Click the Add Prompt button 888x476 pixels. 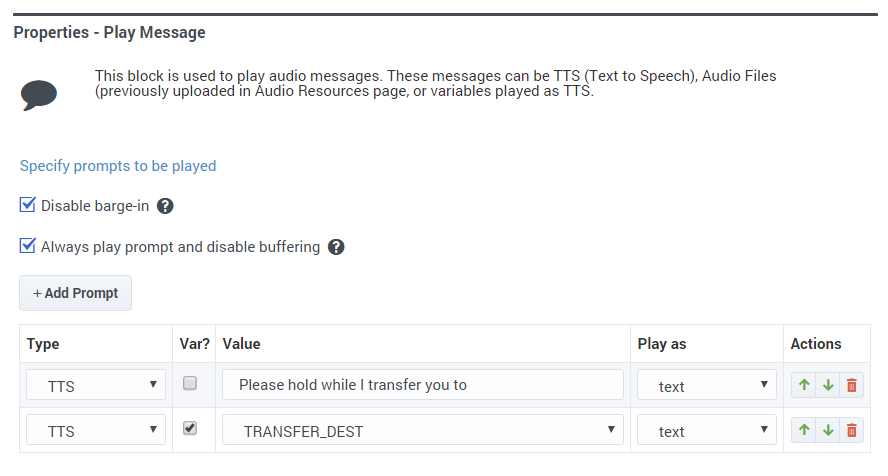click(75, 293)
